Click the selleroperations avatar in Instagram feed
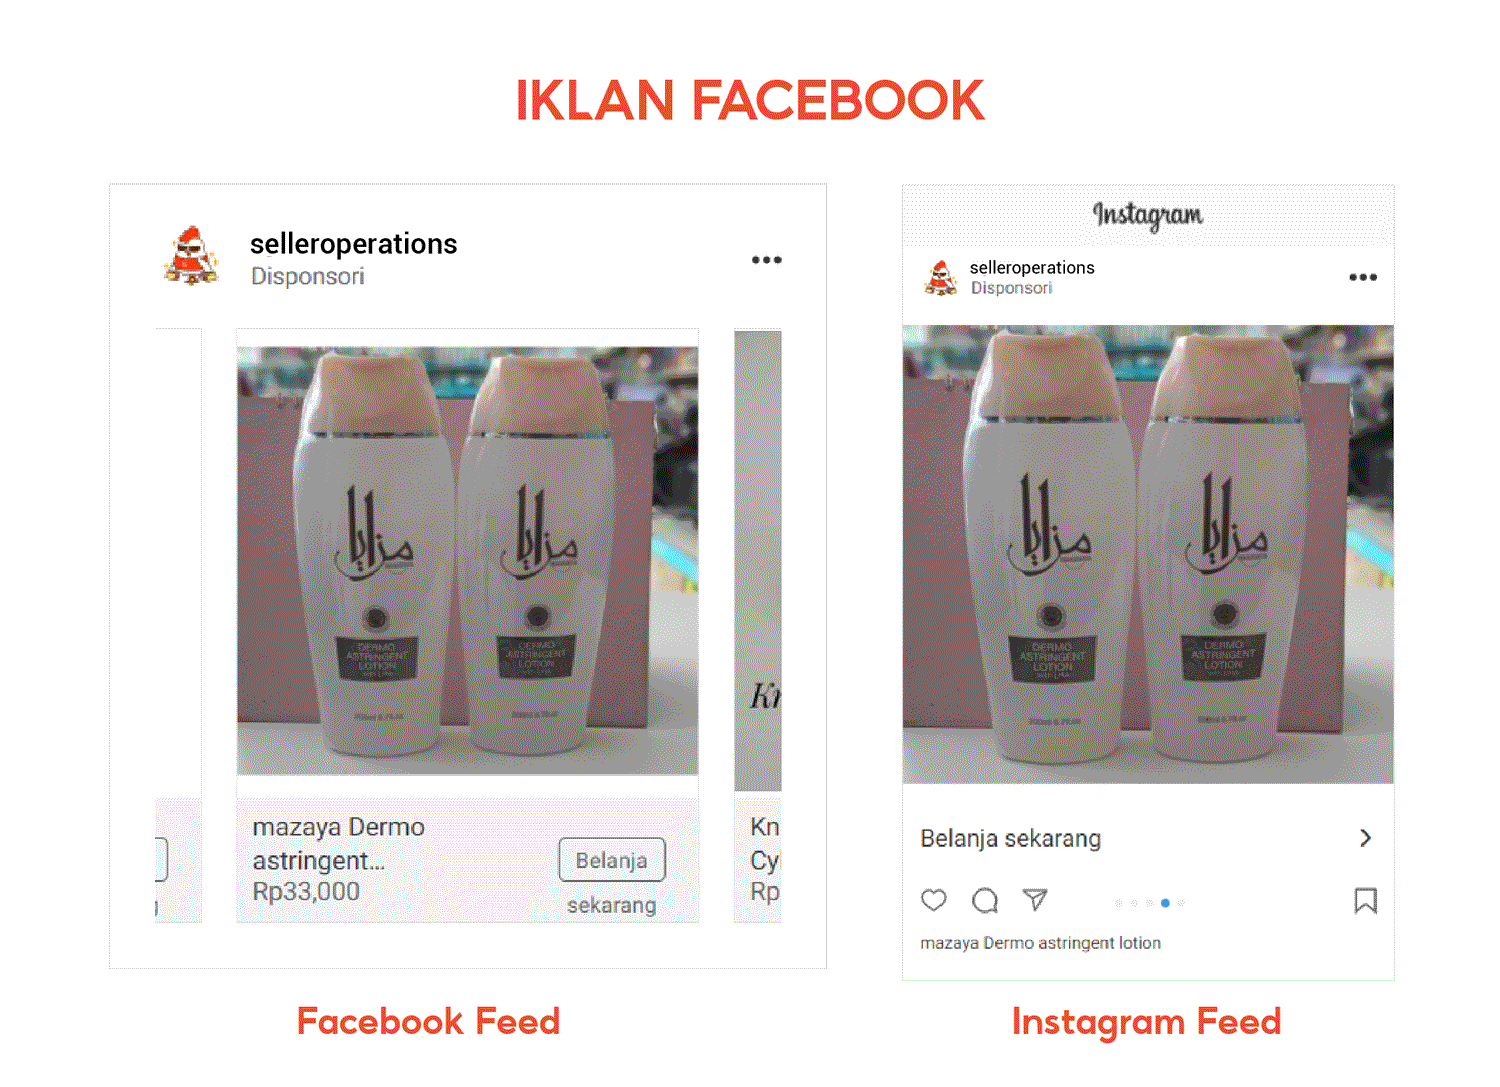Image resolution: width=1500 pixels, height=1087 pixels. tap(940, 278)
